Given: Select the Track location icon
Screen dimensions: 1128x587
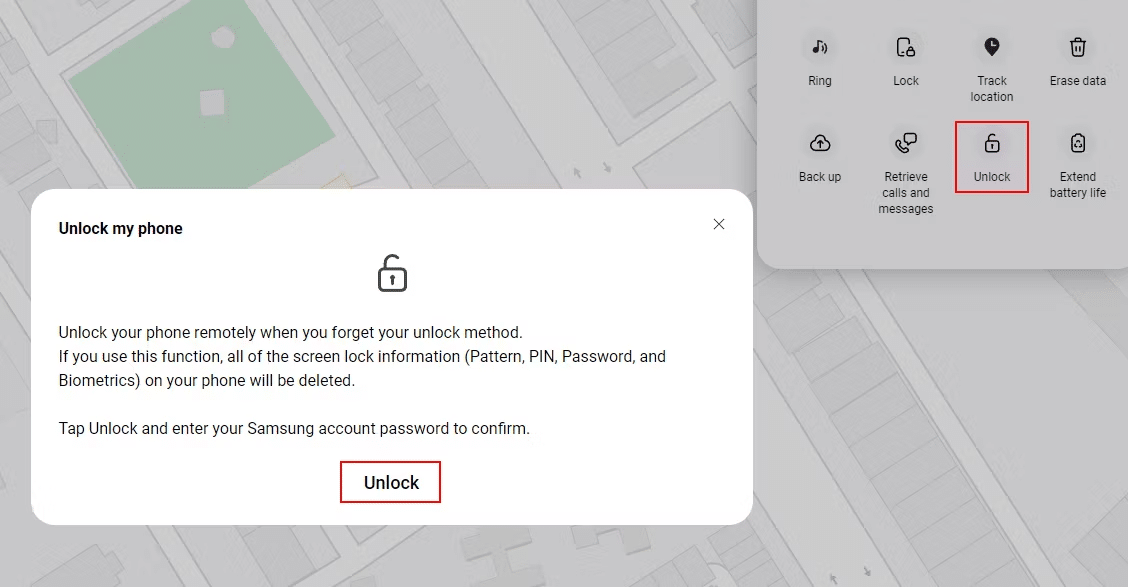Looking at the screenshot, I should [x=991, y=46].
